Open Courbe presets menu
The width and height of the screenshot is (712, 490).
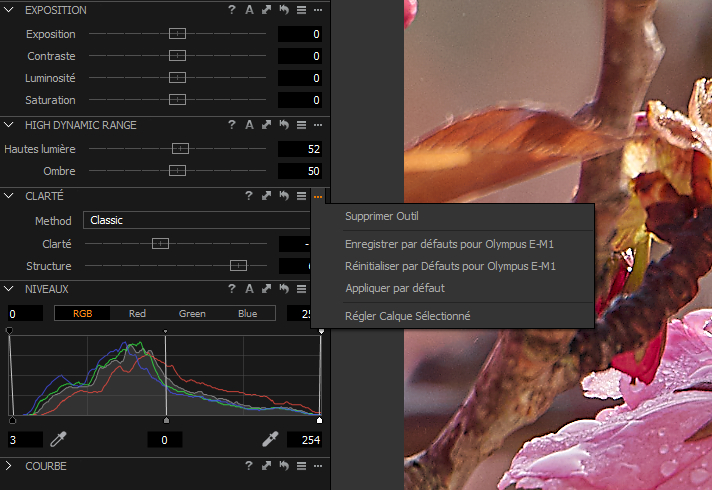tap(302, 465)
